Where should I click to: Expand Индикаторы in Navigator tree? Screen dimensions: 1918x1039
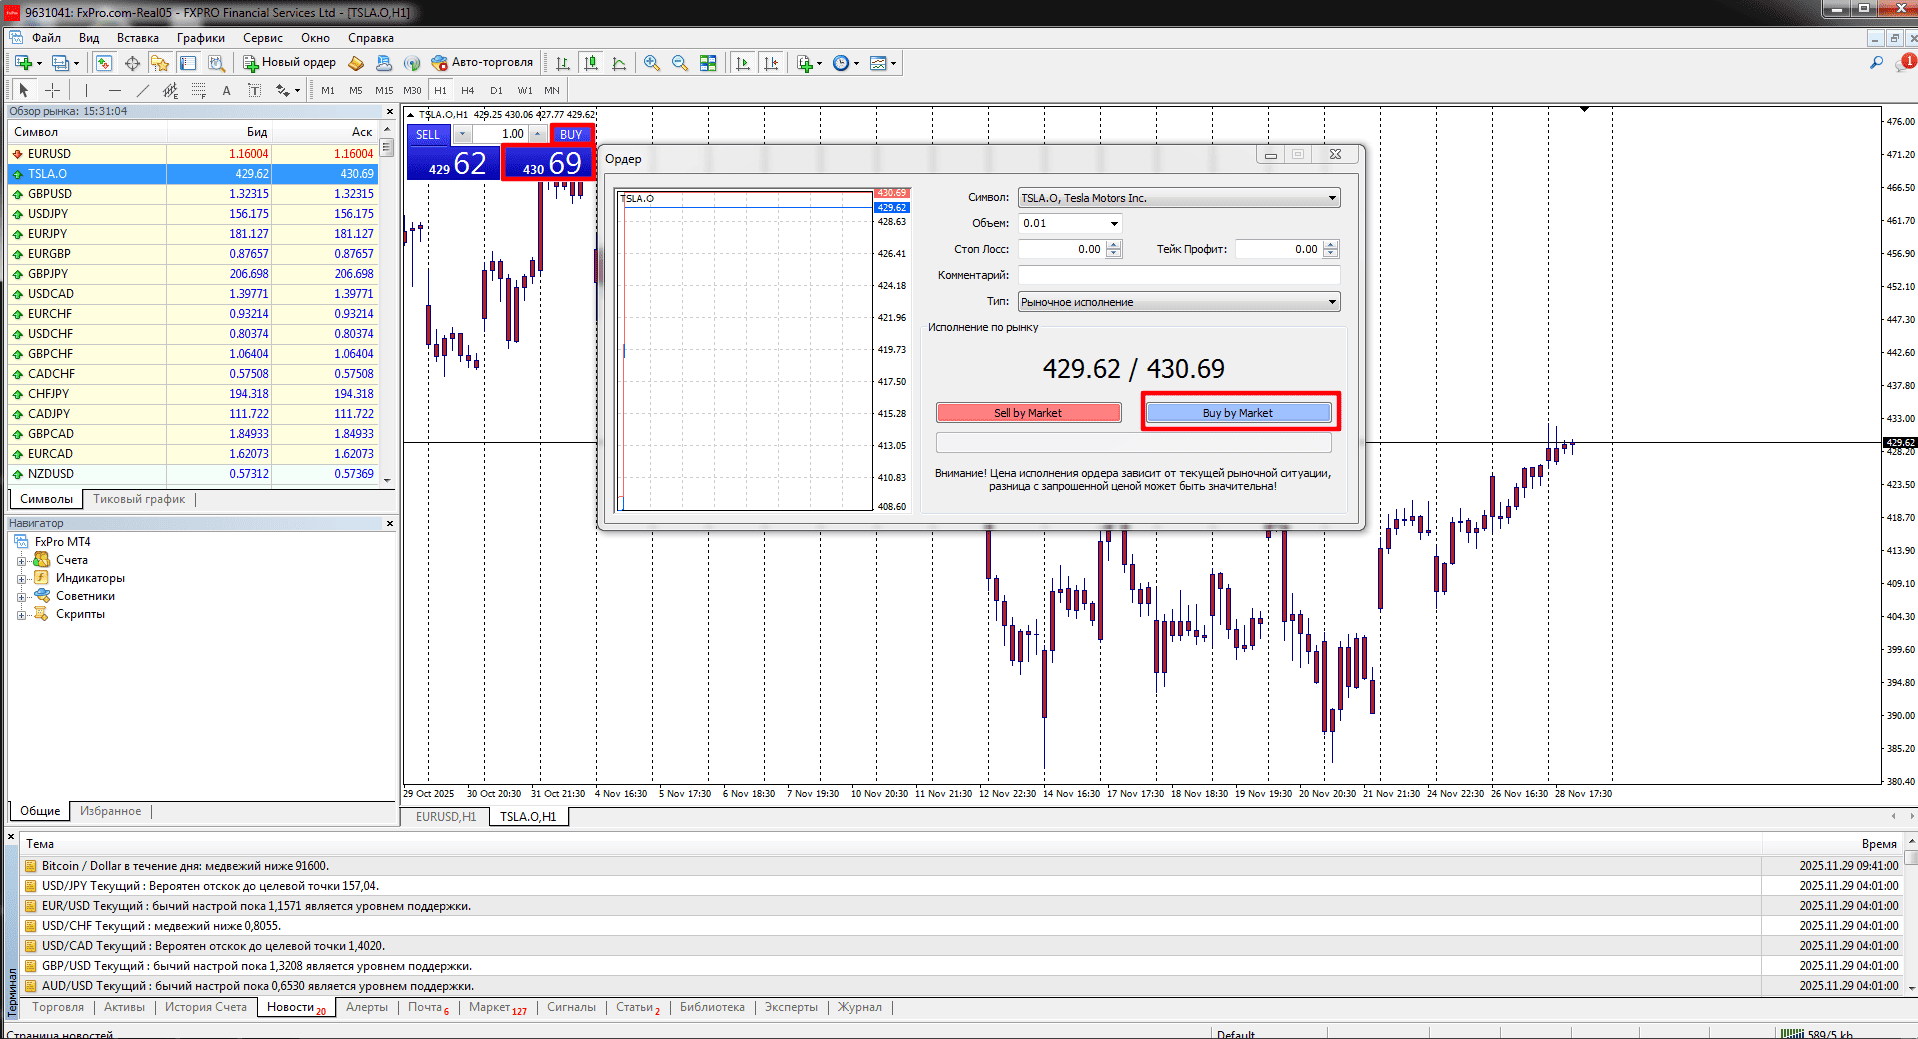[x=21, y=578]
